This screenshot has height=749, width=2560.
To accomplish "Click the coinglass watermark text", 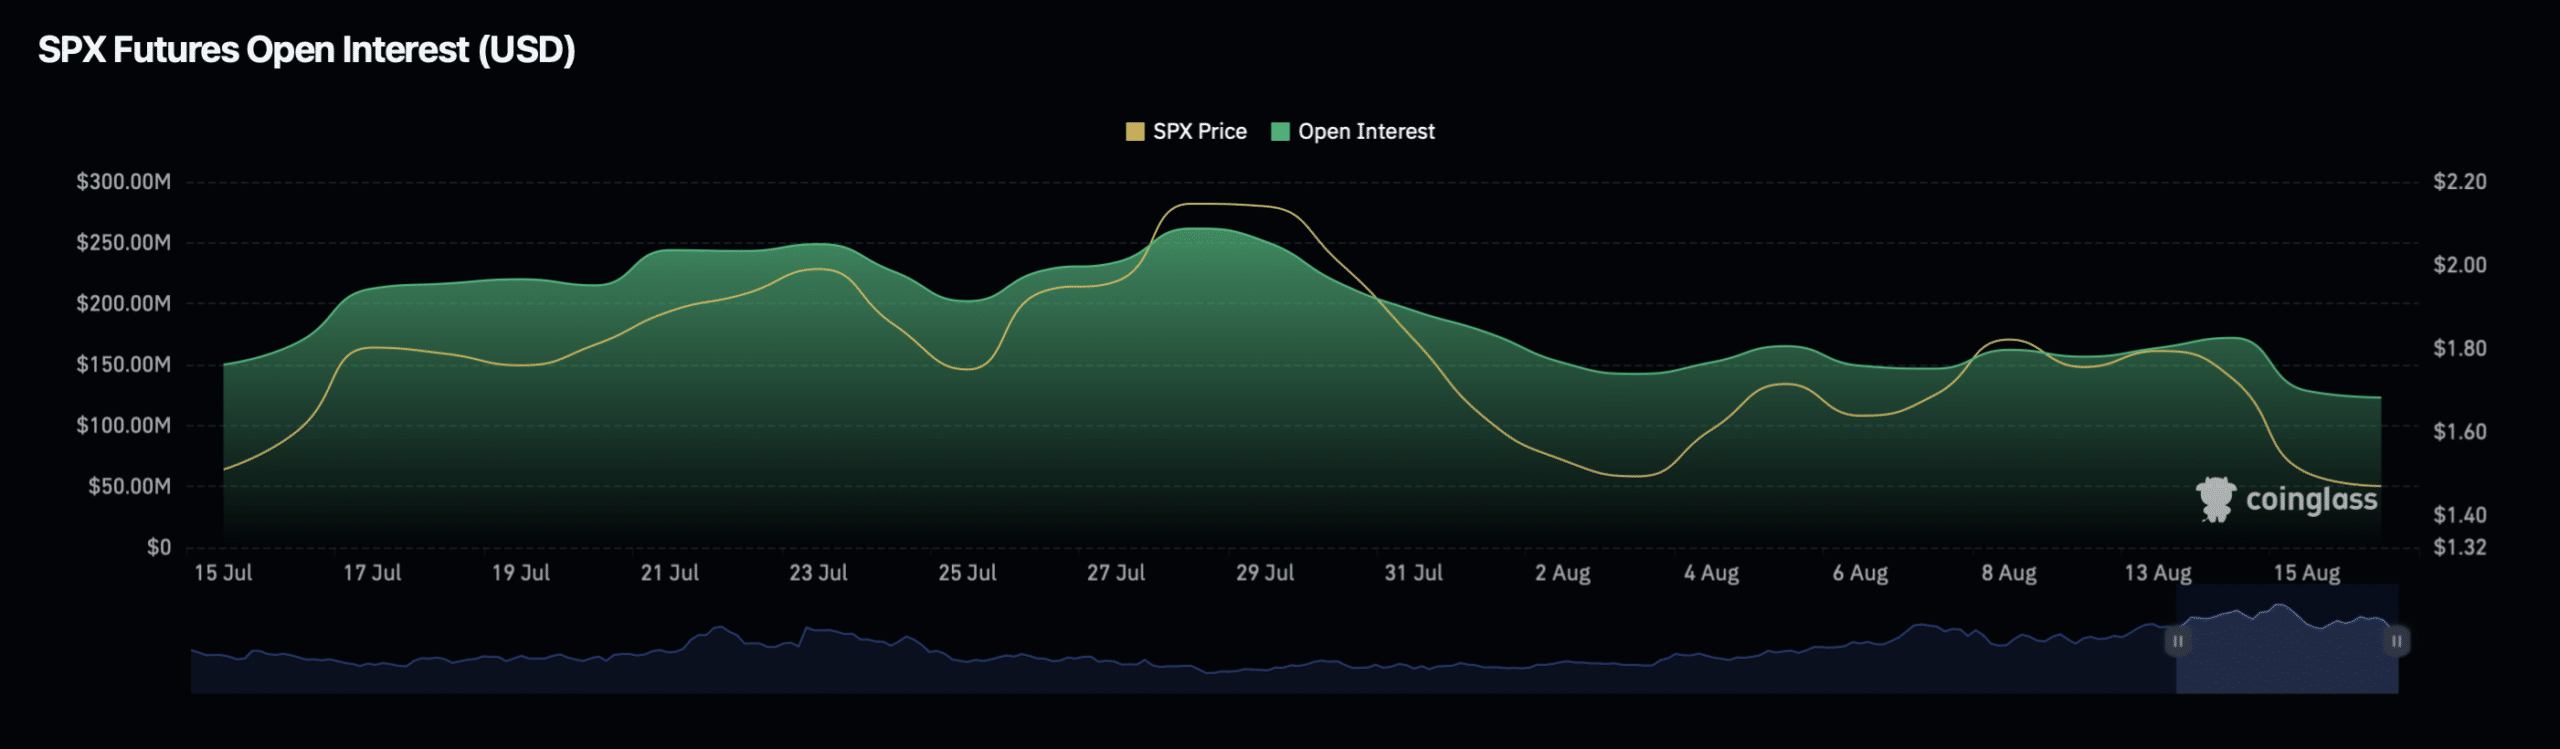I will click(x=2311, y=499).
